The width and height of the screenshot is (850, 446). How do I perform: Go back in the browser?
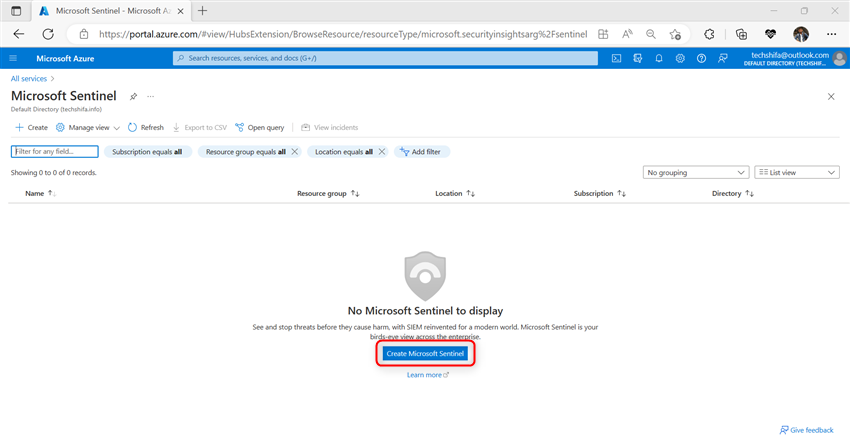(19, 34)
